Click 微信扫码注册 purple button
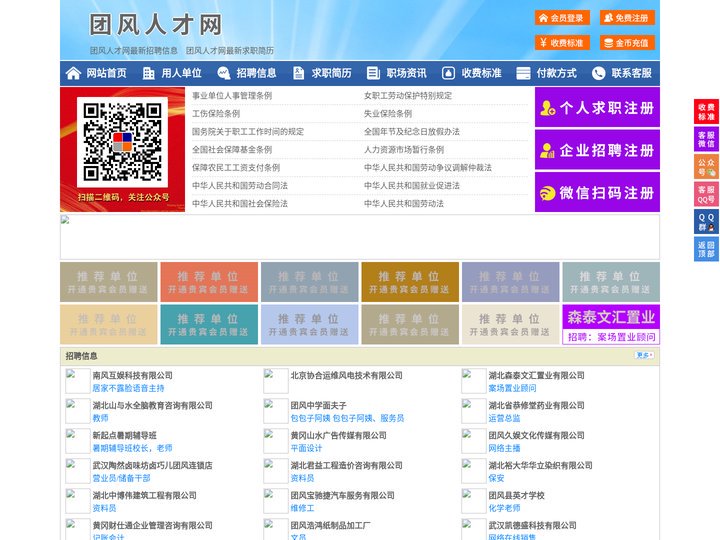The width and height of the screenshot is (720, 540). click(x=597, y=192)
